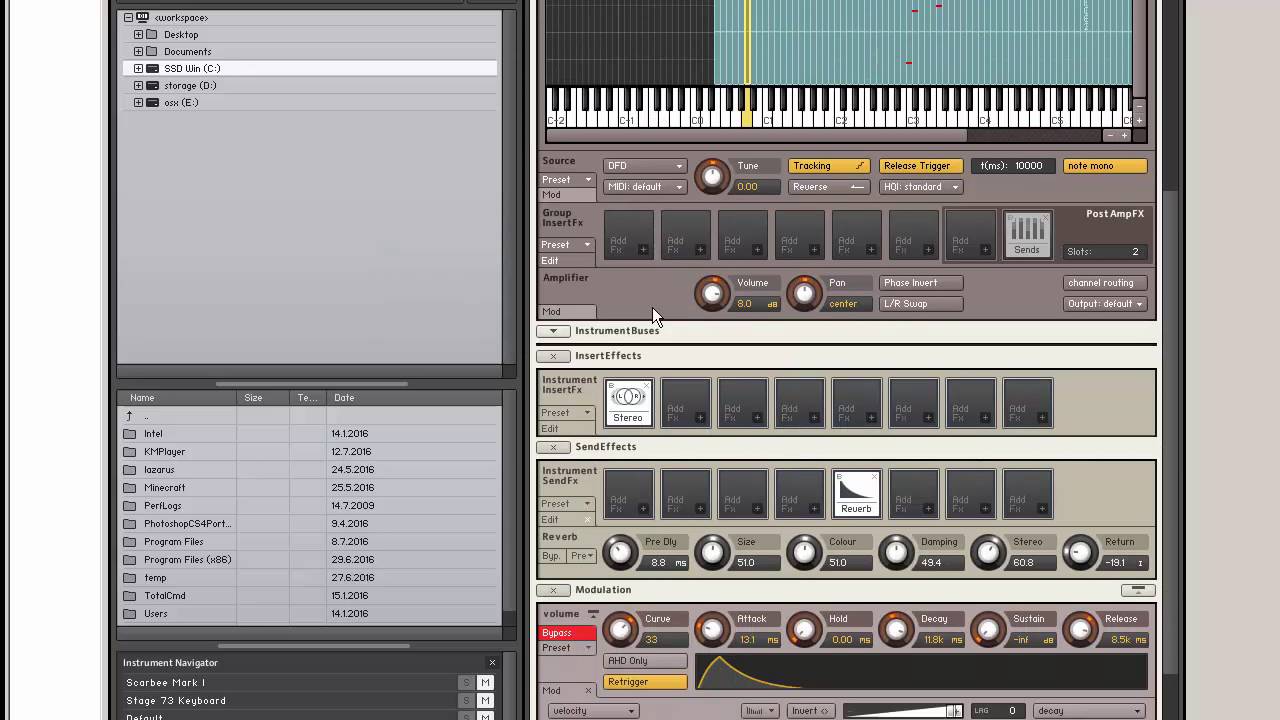Toggle Phase Invert in Amplifier
The image size is (1280, 720).
tap(921, 283)
